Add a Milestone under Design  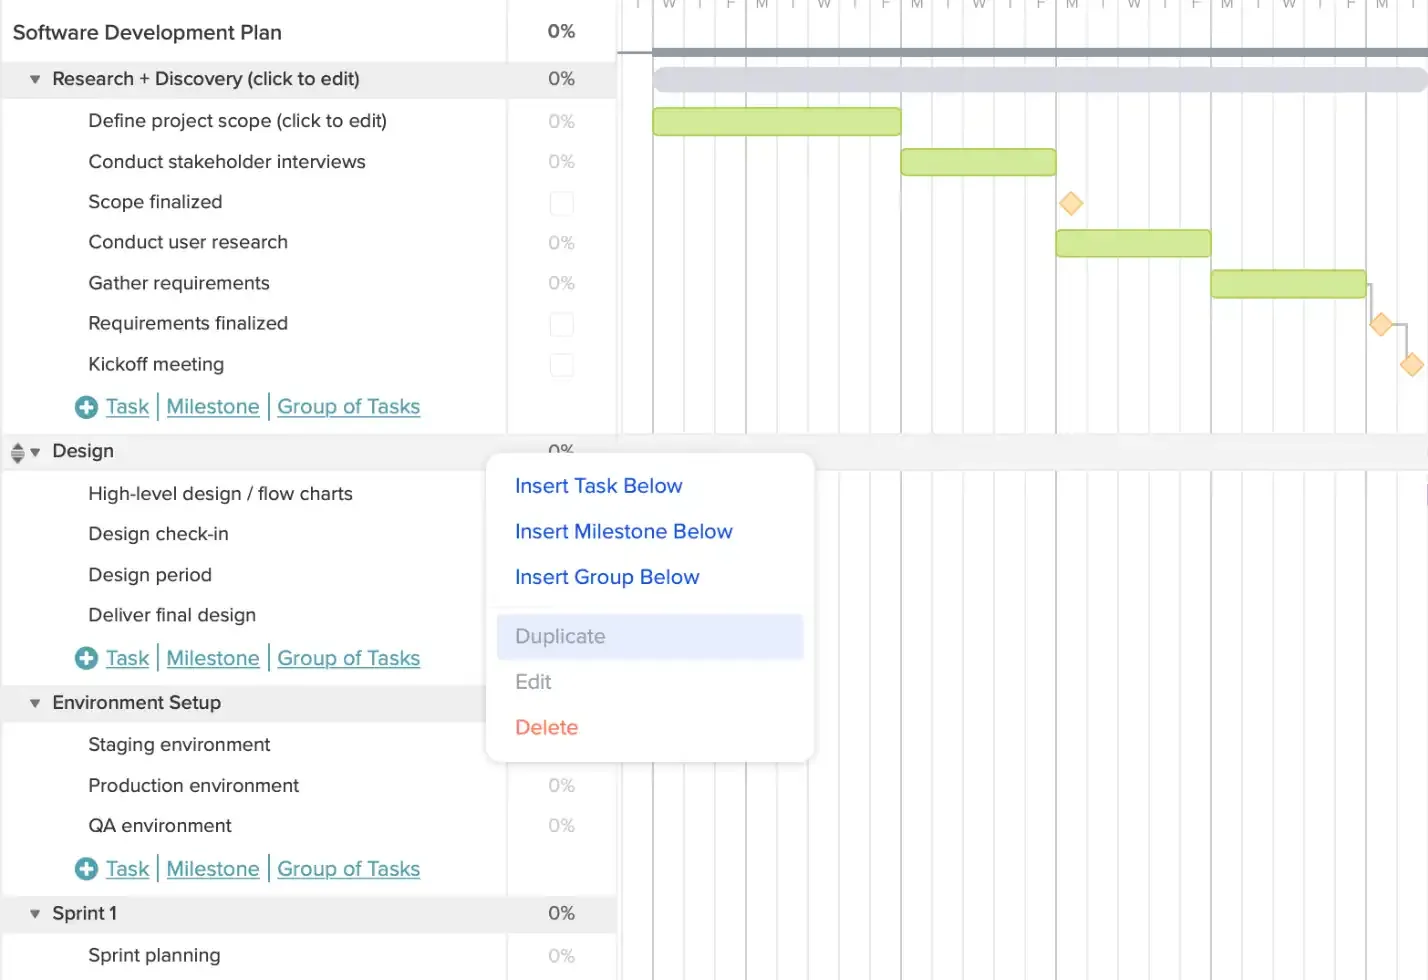pos(213,658)
